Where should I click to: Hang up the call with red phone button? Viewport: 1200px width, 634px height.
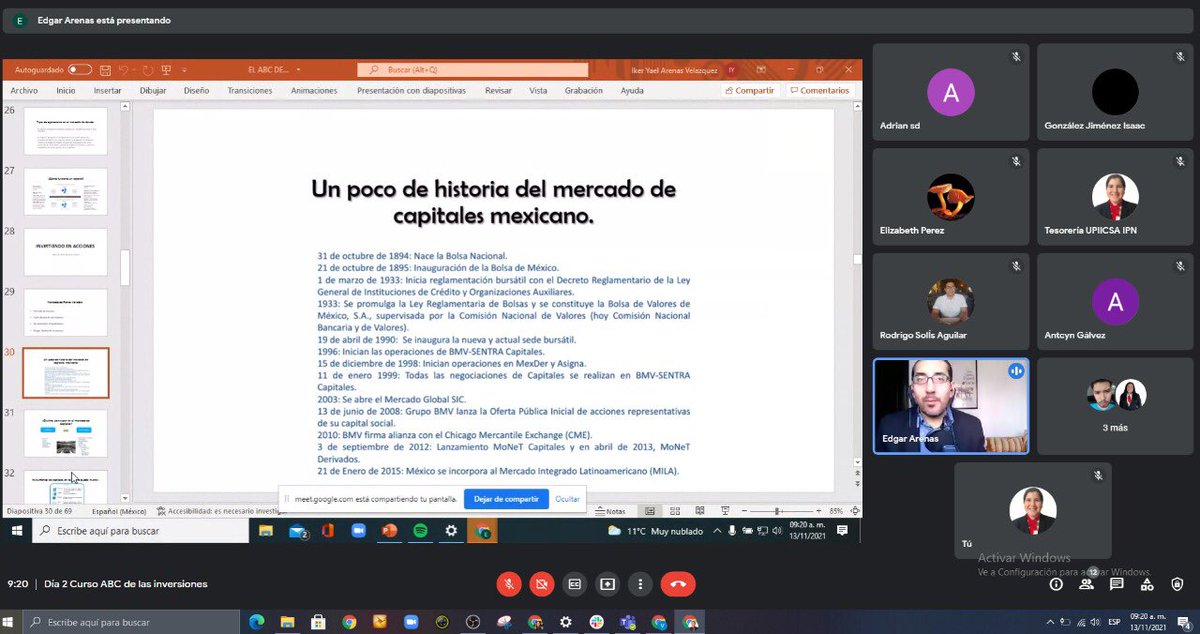coord(678,584)
